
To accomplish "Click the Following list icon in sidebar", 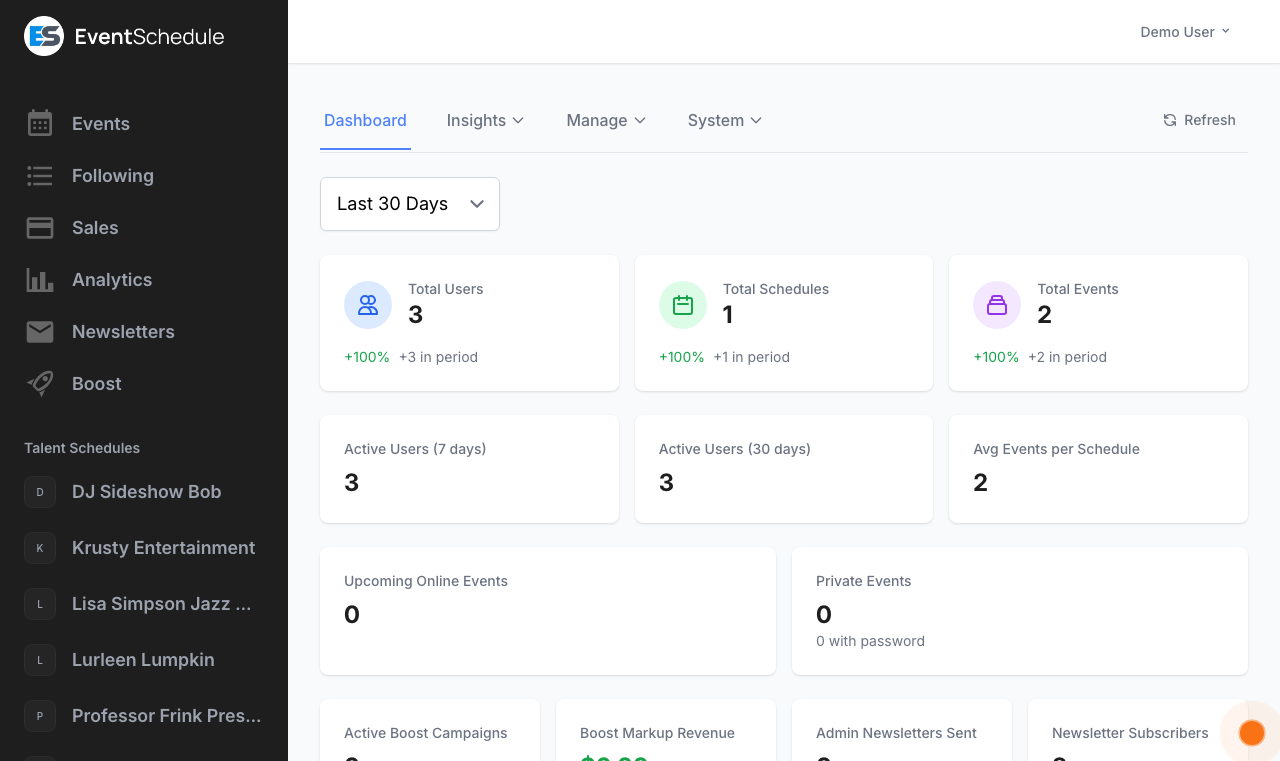I will (x=40, y=176).
